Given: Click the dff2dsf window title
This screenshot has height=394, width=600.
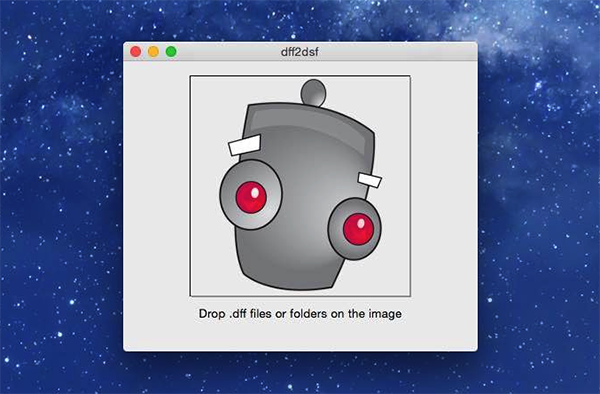Looking at the screenshot, I should [300, 52].
